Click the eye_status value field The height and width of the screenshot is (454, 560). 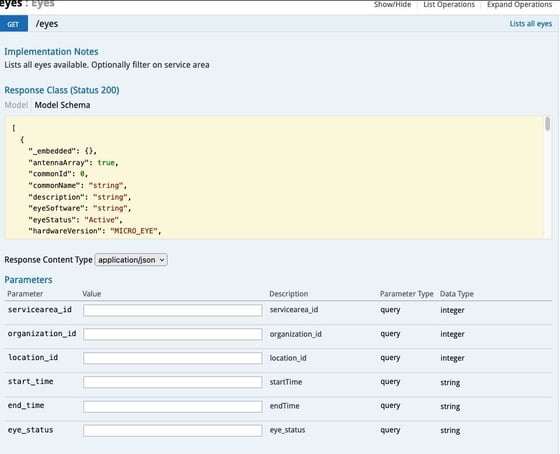172,430
